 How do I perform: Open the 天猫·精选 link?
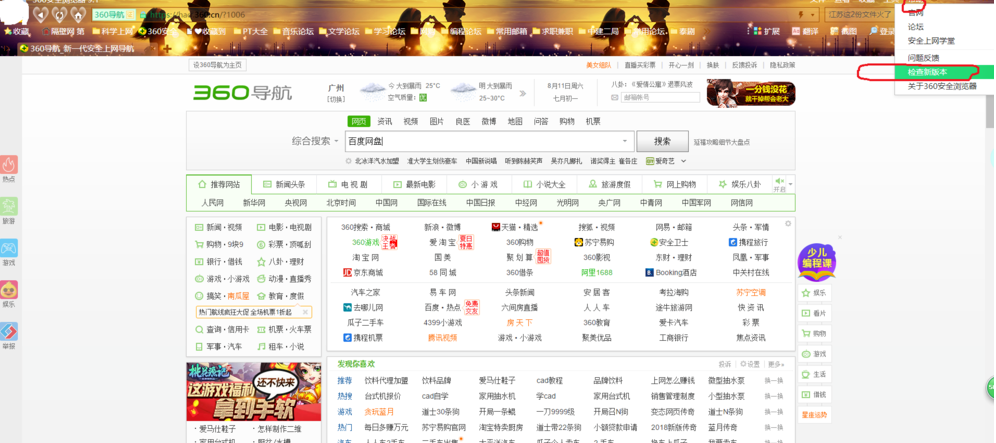[515, 227]
